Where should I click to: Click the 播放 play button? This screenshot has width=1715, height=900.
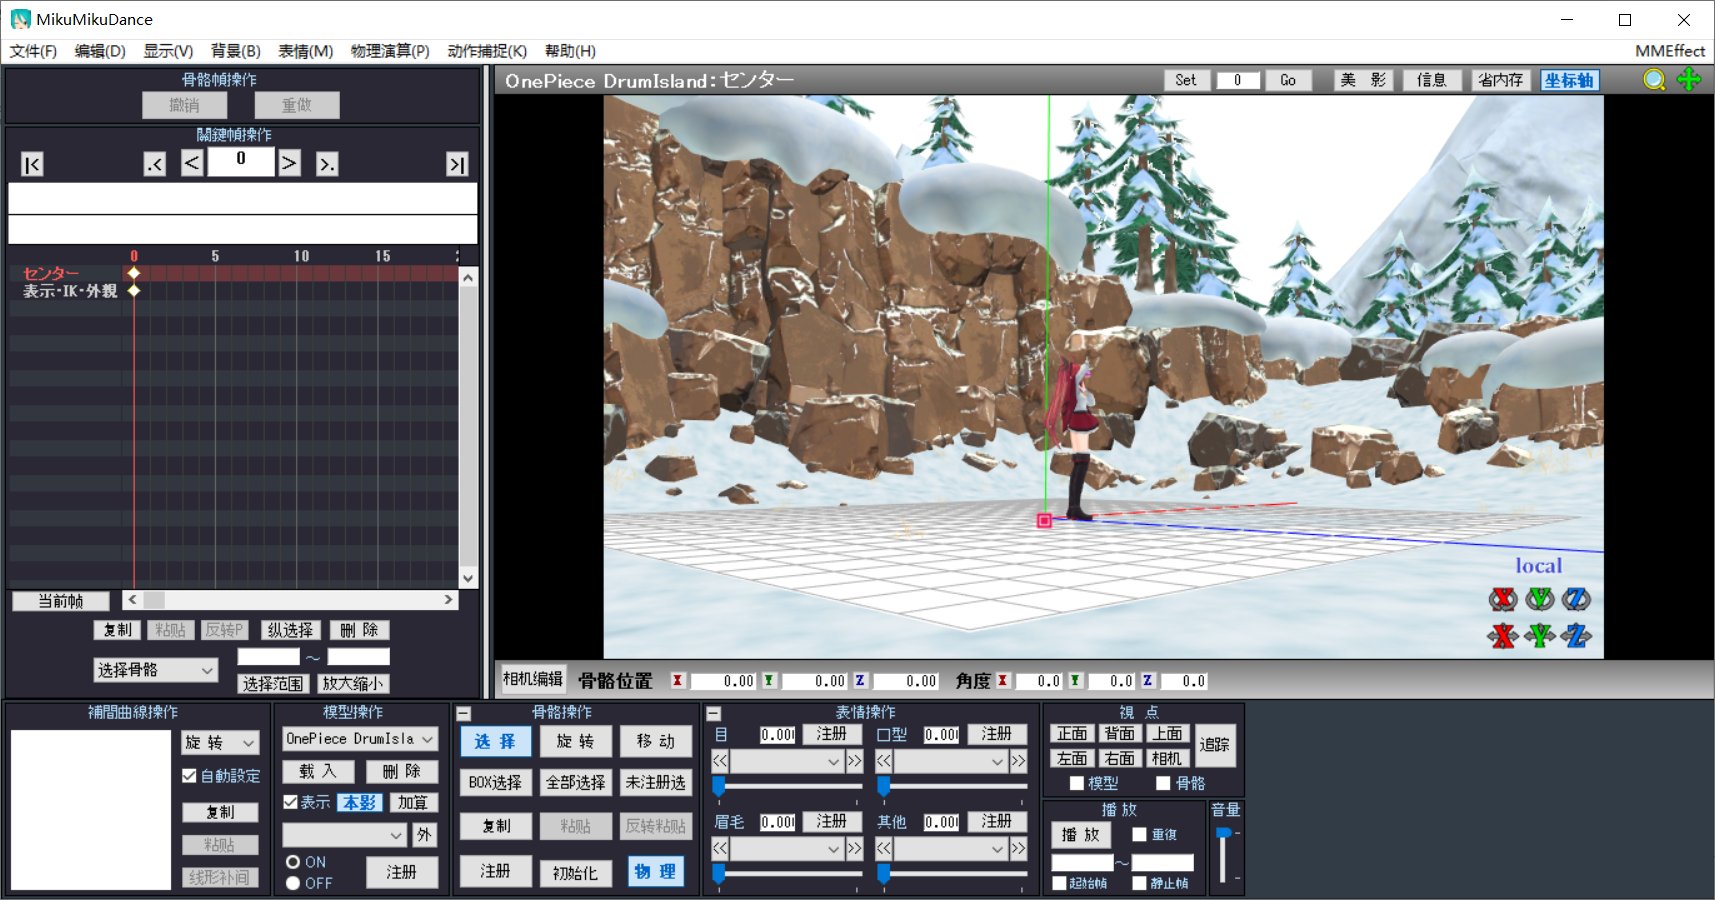coord(1081,834)
